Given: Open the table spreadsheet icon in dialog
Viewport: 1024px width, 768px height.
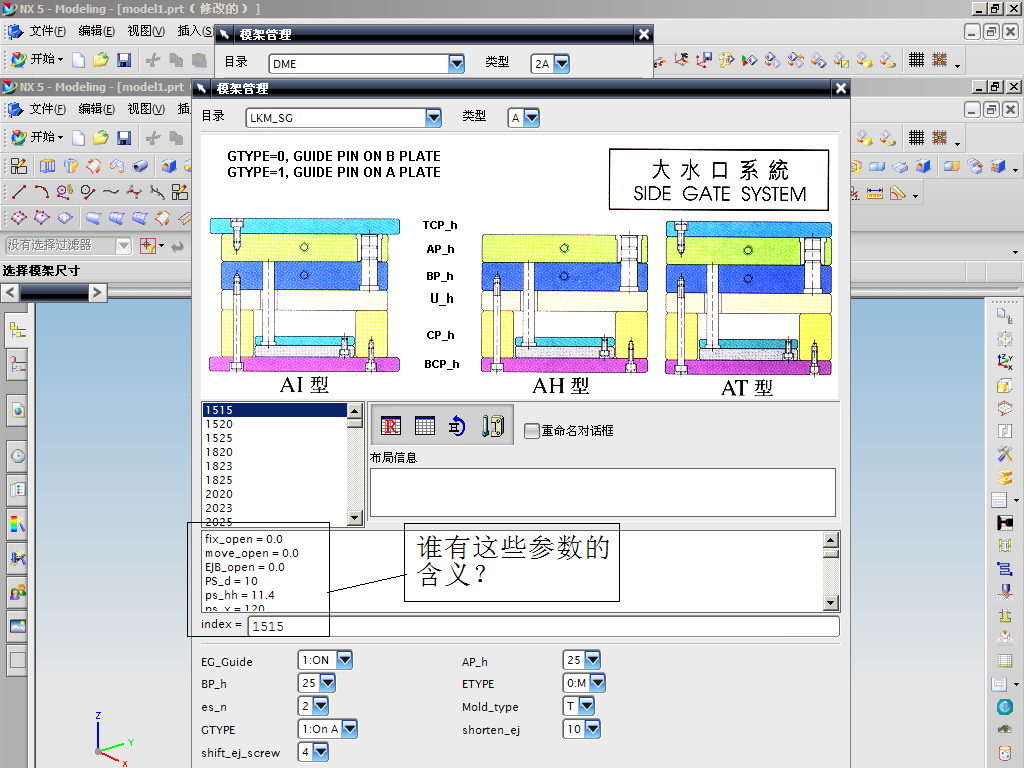Looking at the screenshot, I should point(424,426).
